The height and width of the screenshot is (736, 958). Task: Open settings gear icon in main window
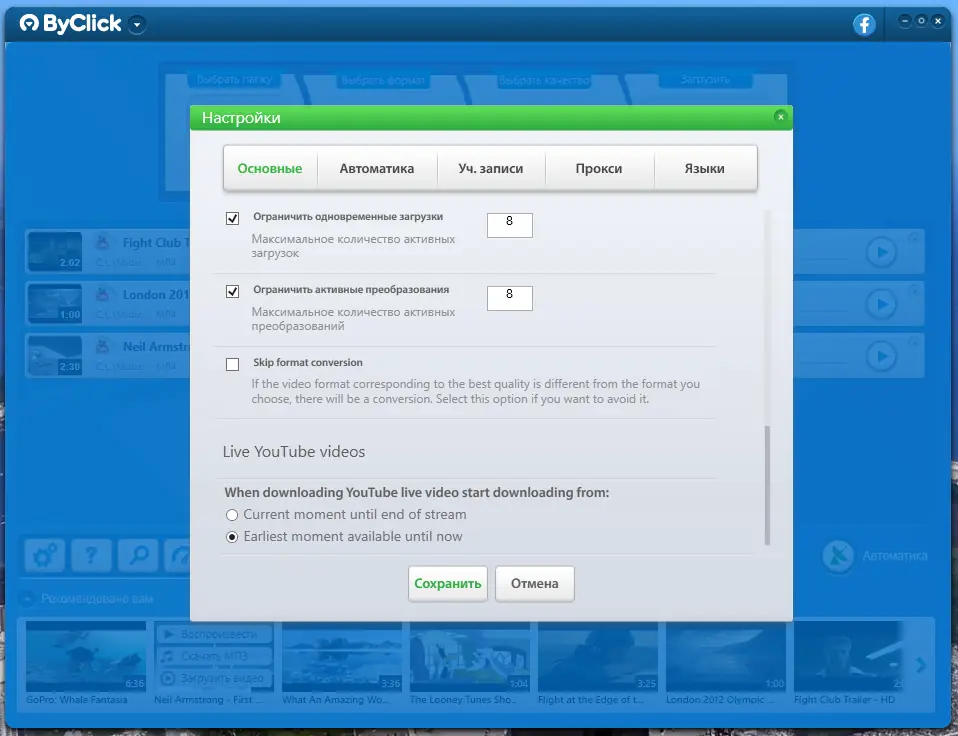pyautogui.click(x=45, y=555)
